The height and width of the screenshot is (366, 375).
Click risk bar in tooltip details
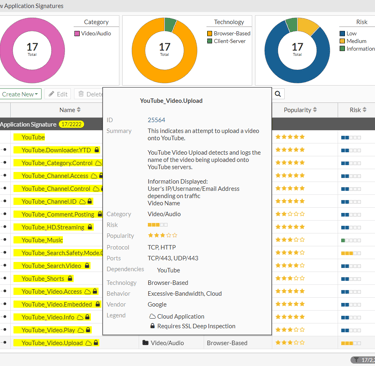158,225
